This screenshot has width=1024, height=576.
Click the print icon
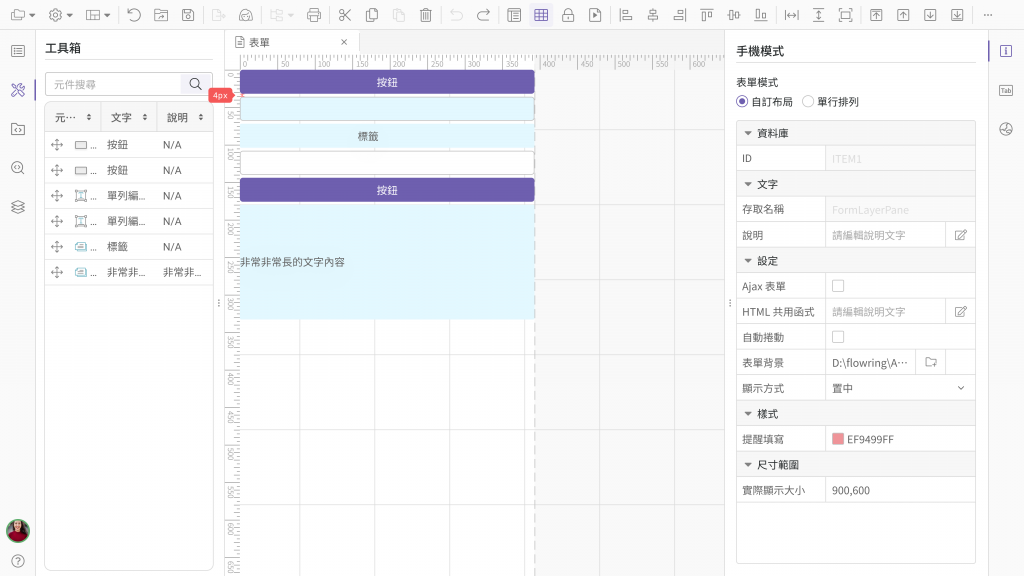314,15
